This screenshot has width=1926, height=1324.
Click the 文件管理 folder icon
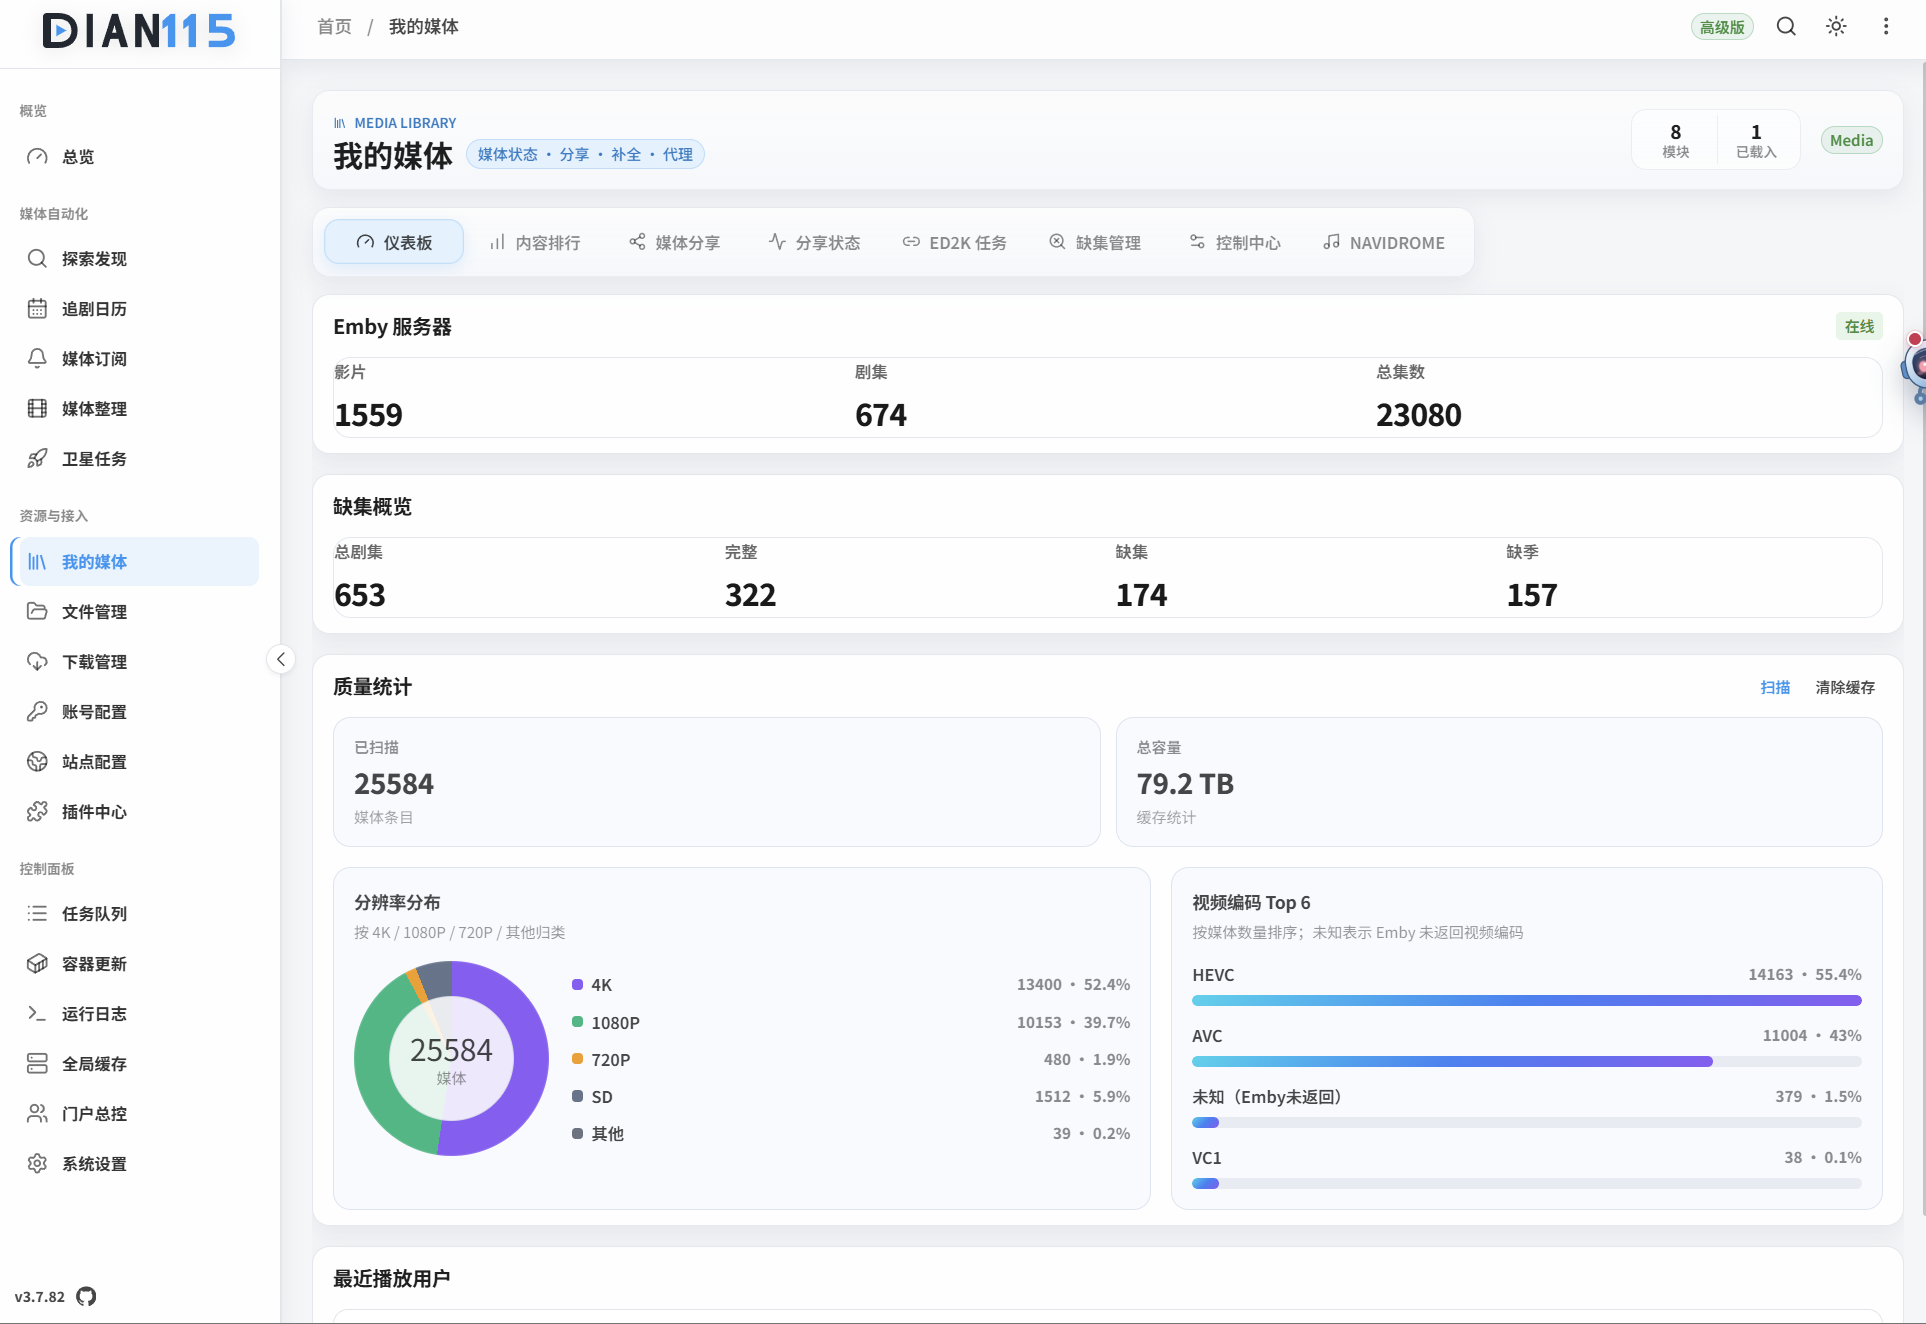pyautogui.click(x=37, y=612)
